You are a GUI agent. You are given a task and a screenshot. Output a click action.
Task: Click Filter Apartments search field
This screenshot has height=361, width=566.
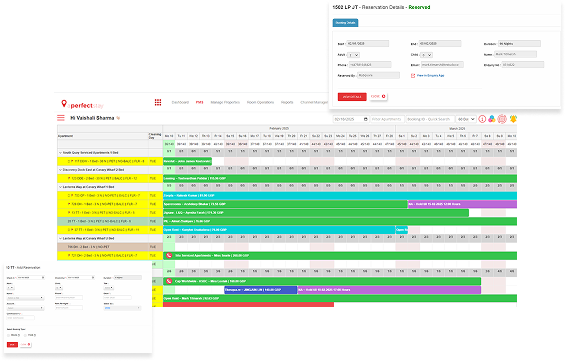387,119
